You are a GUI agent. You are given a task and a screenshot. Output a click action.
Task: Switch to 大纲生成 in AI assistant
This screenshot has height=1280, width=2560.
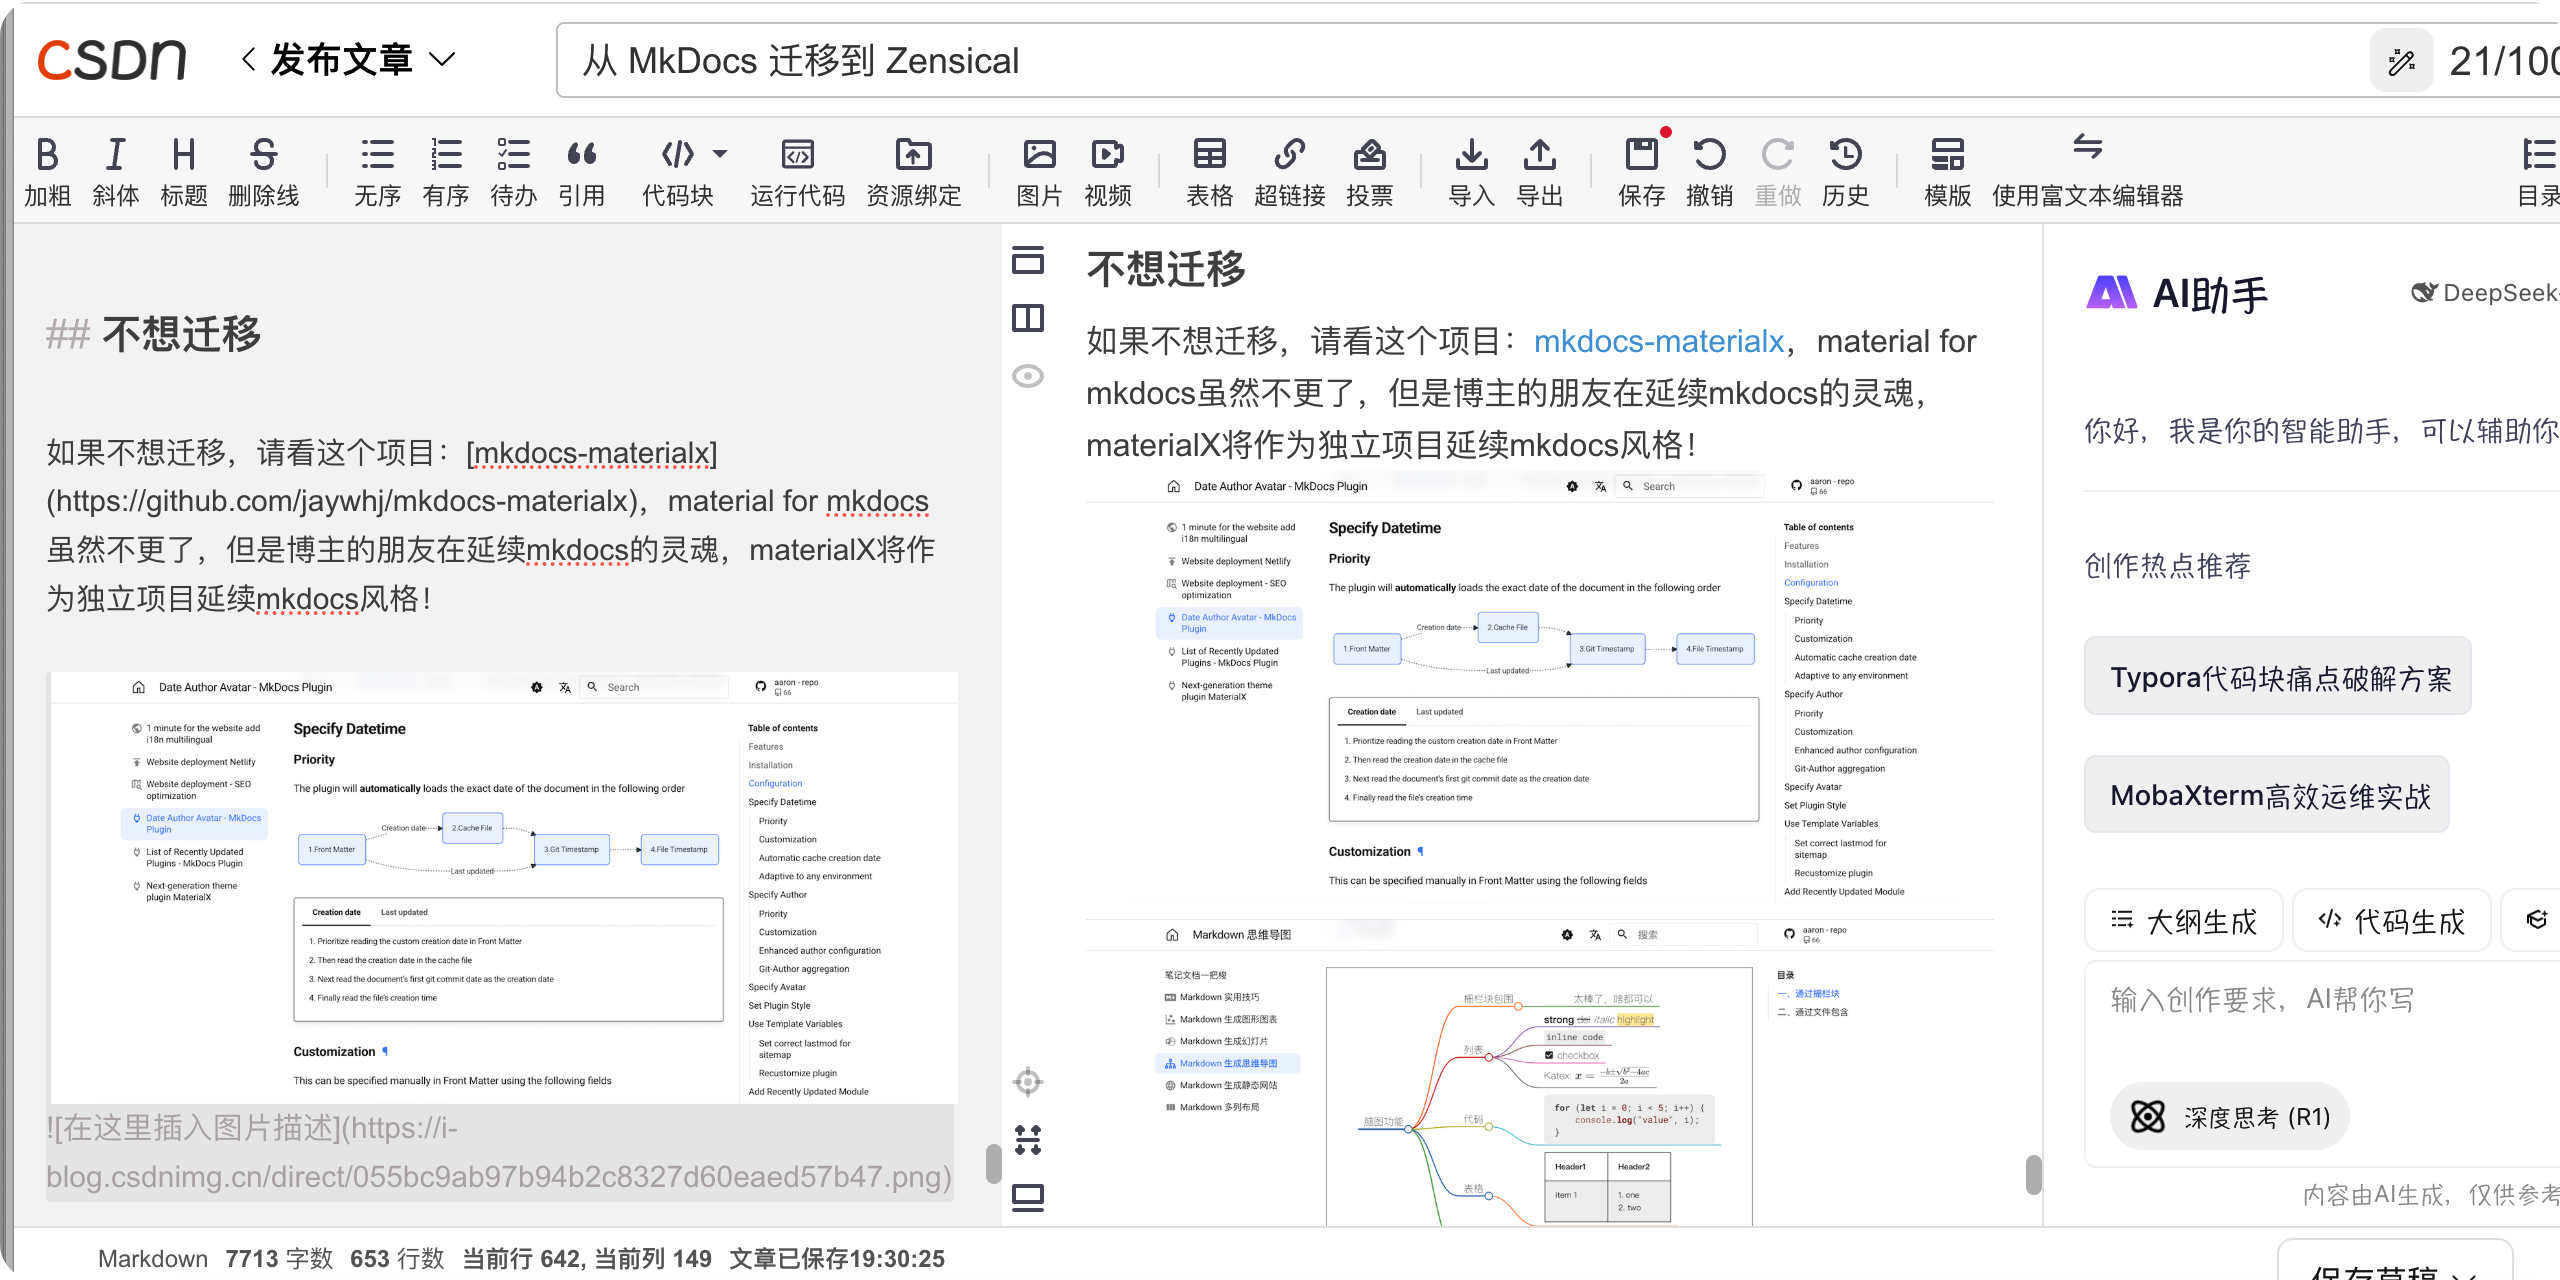pyautogui.click(x=2184, y=920)
